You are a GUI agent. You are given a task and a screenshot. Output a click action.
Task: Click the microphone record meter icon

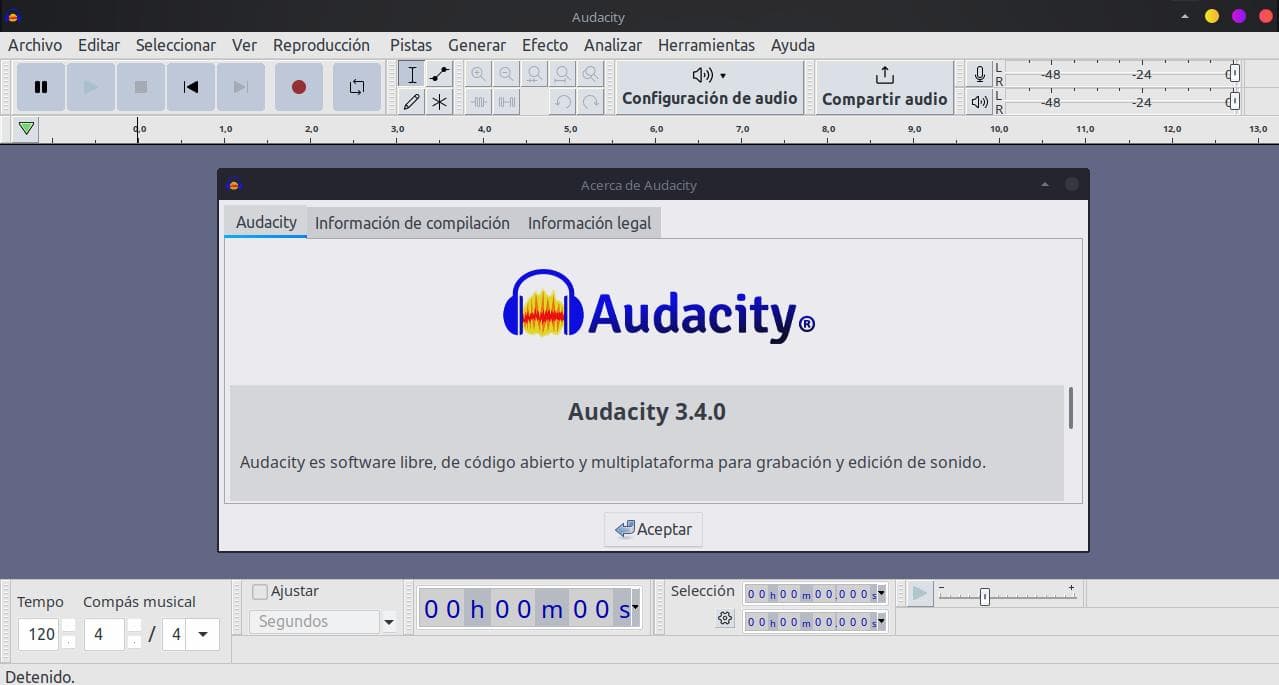980,74
